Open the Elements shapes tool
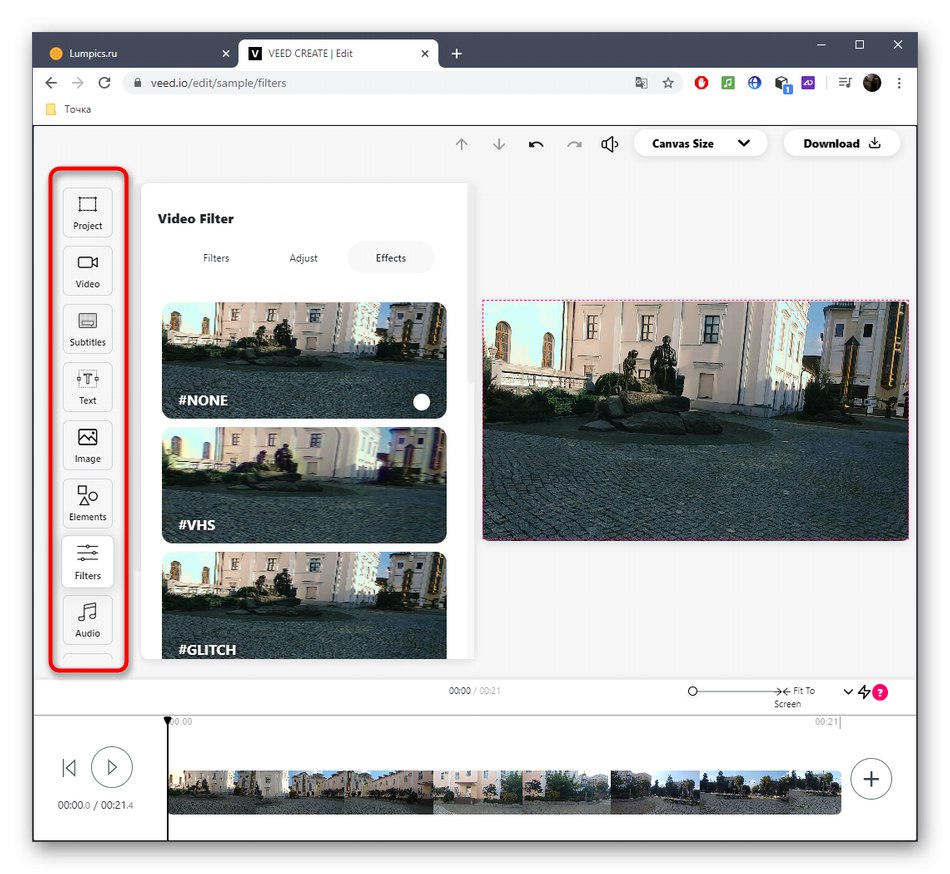 pos(88,502)
